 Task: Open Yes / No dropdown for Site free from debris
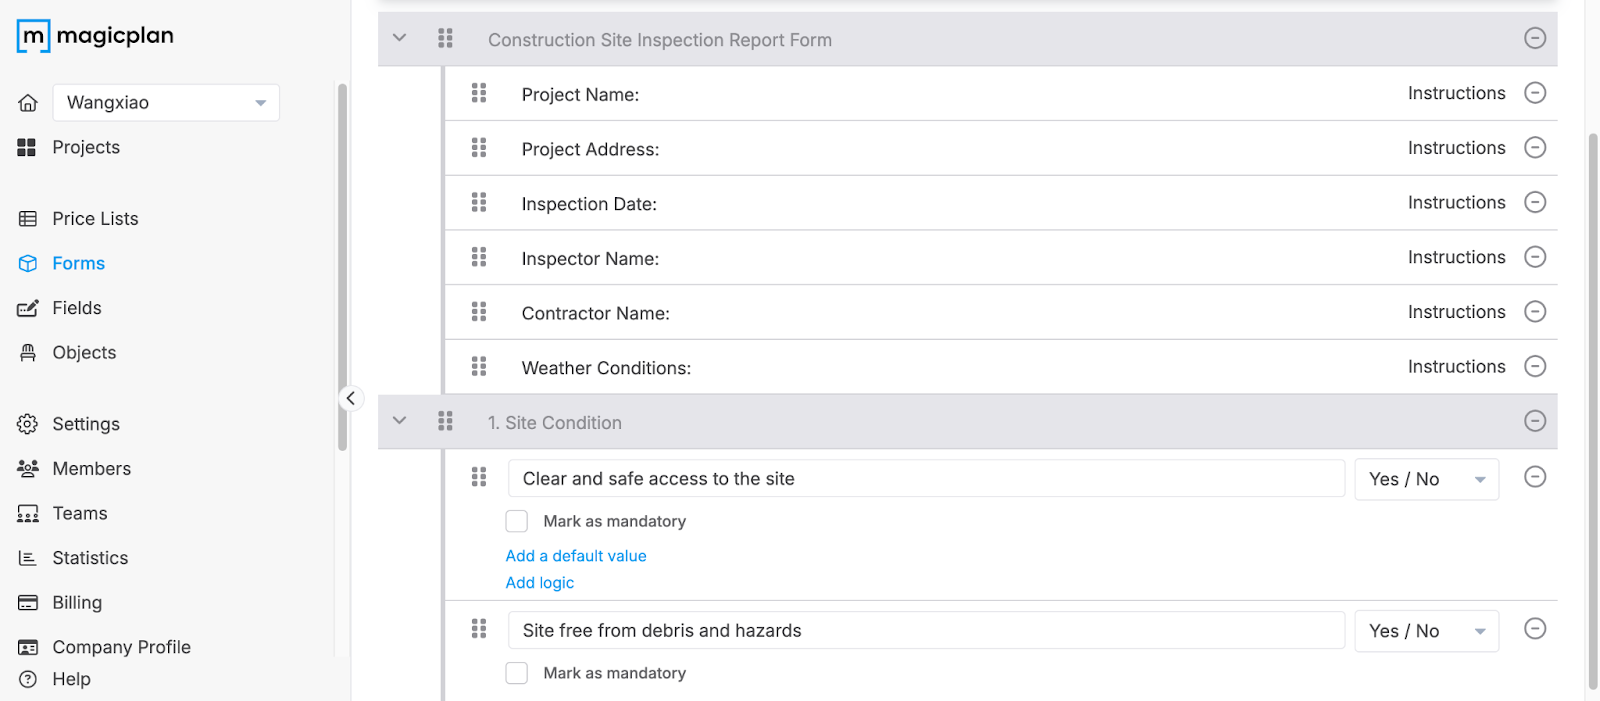click(x=1427, y=631)
